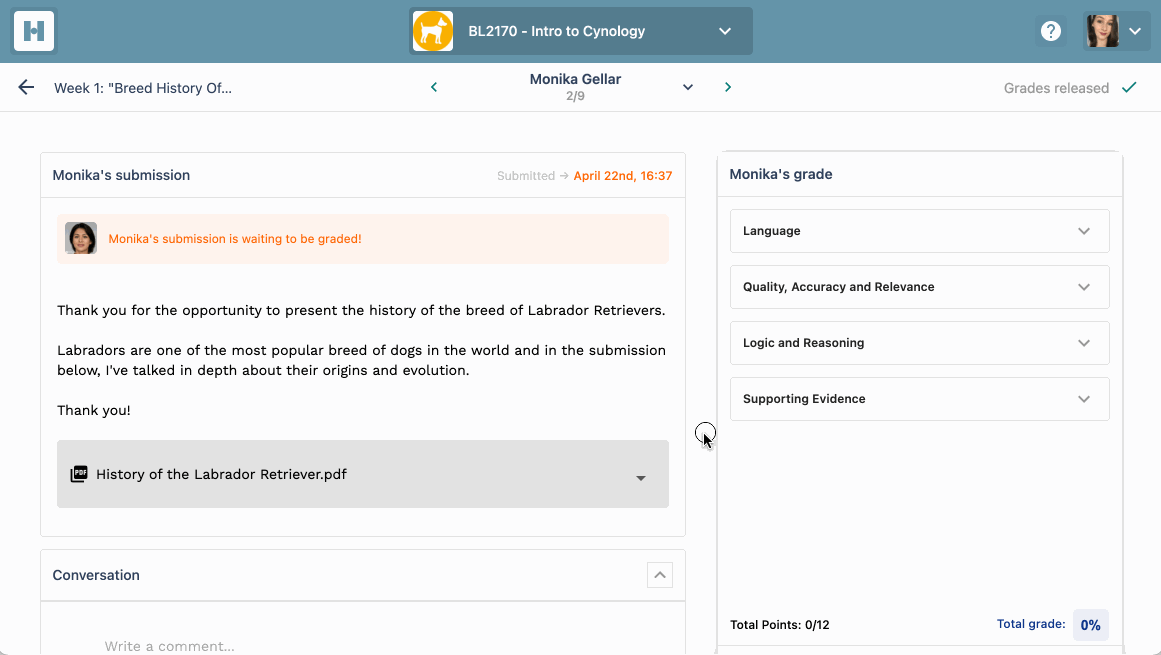This screenshot has height=655, width=1161.
Task: Expand the user account menu chevron
Action: 1135,31
